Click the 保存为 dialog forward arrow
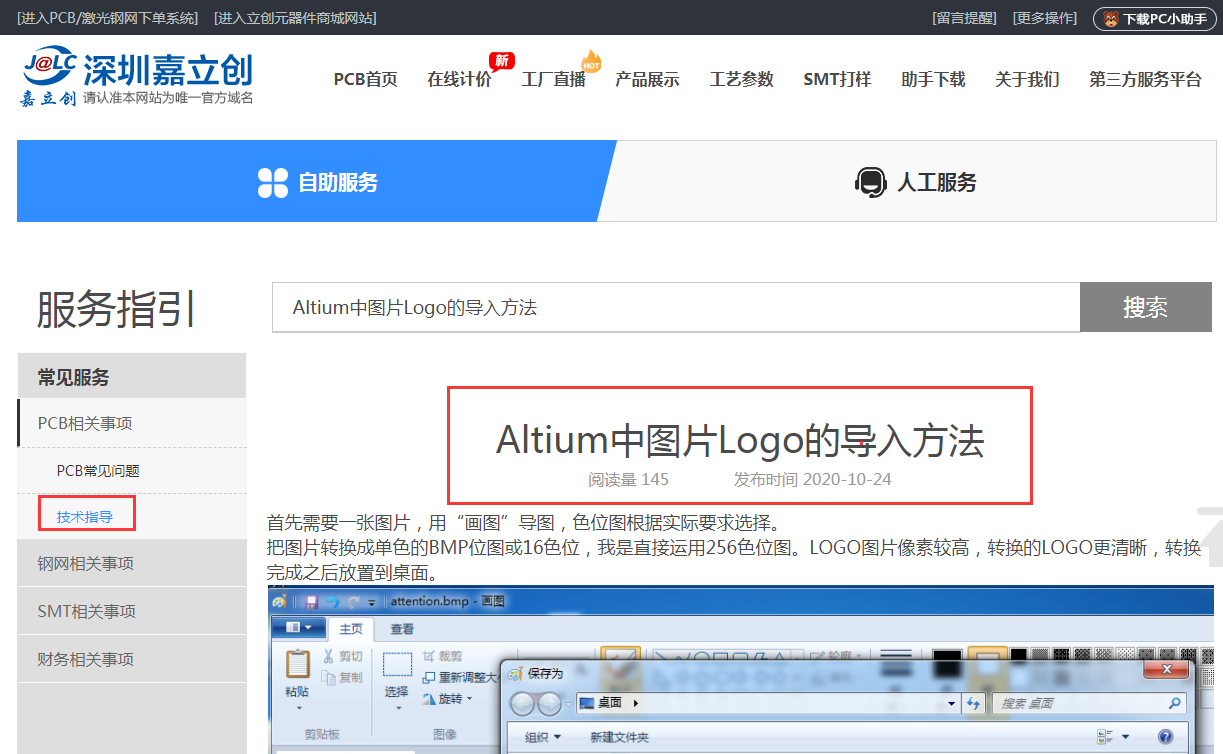 point(551,704)
